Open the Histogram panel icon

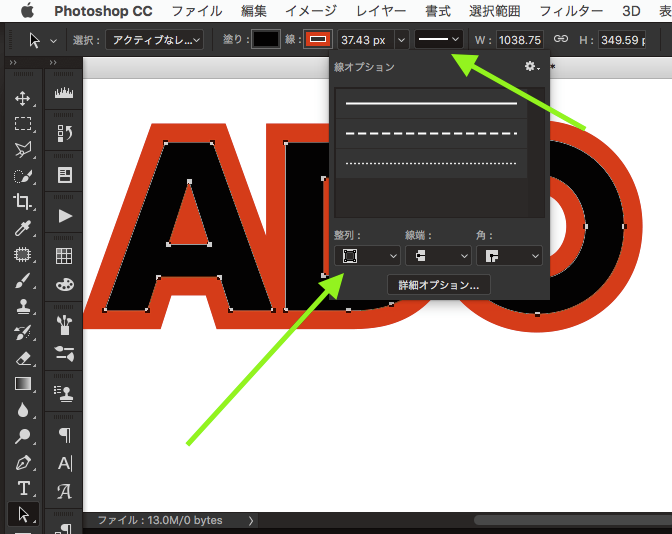[64, 92]
